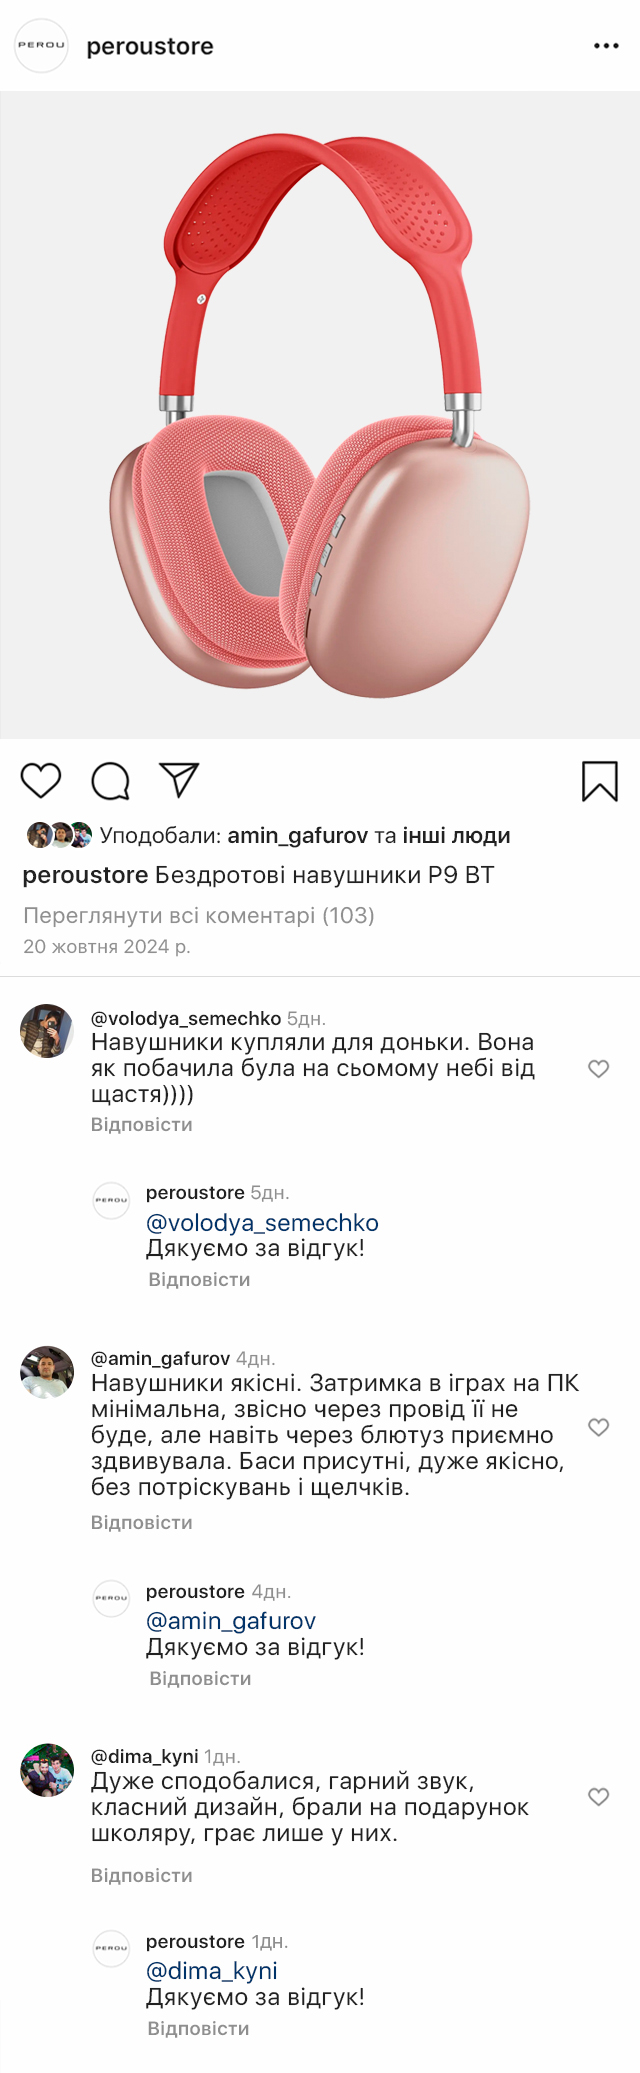Save post with the bookmark icon
The width and height of the screenshot is (640, 2073).
point(599,781)
